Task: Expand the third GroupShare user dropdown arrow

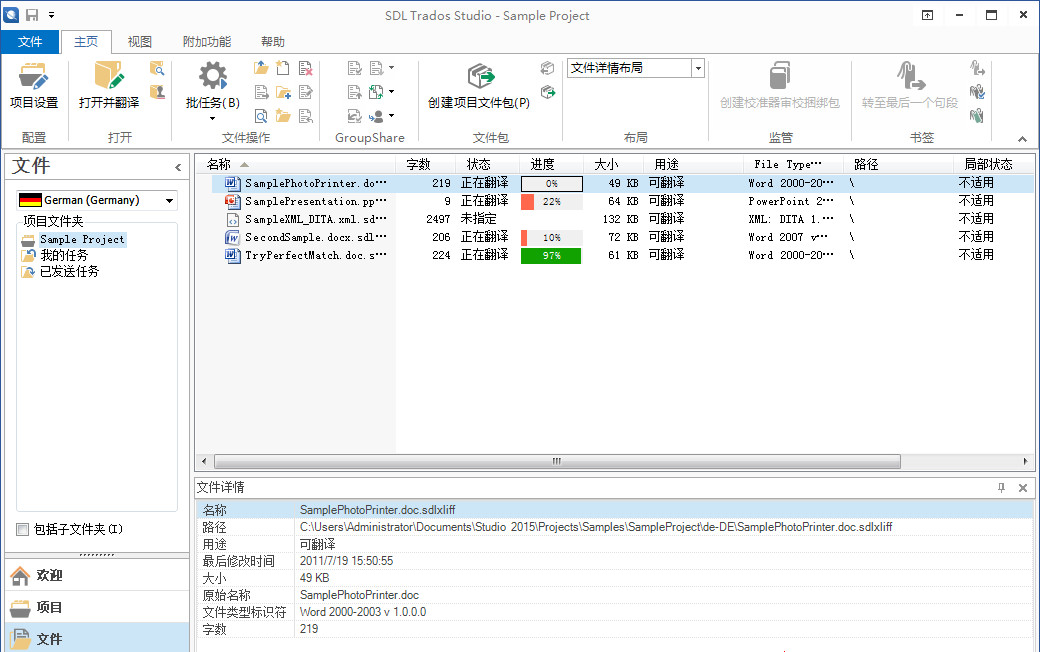Action: (x=391, y=116)
